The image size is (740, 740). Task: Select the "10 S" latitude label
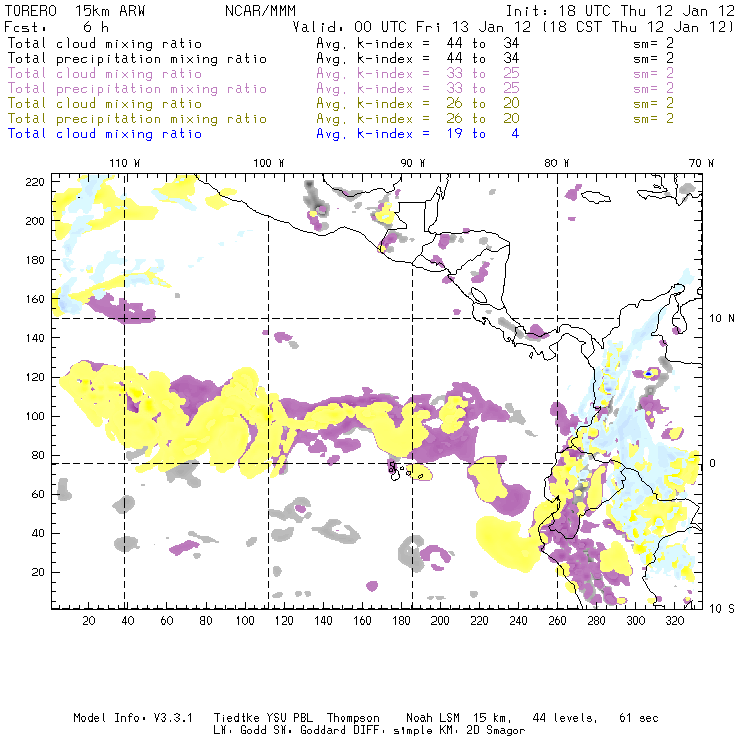pyautogui.click(x=722, y=609)
